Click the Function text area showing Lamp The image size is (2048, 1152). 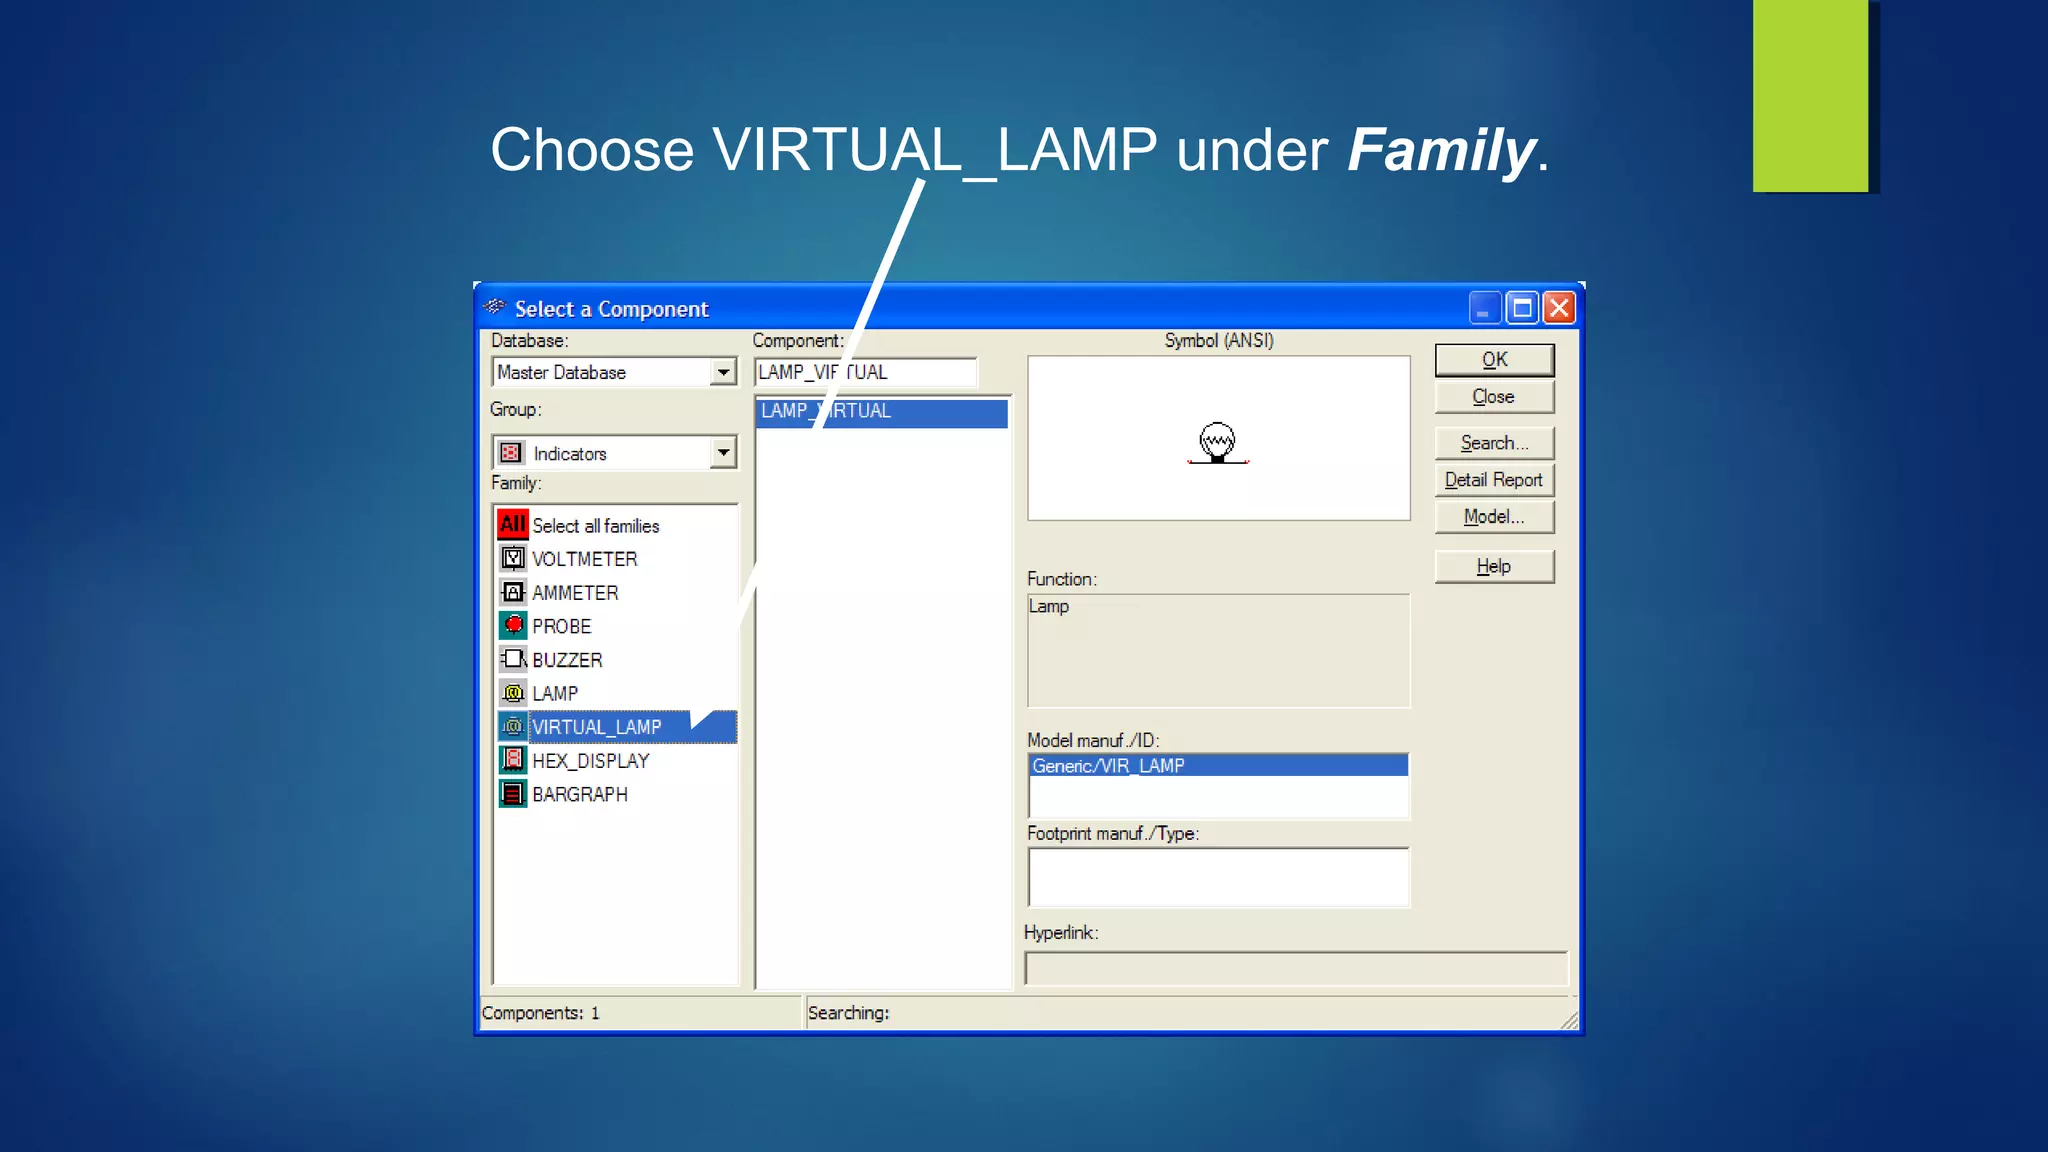click(x=1218, y=651)
